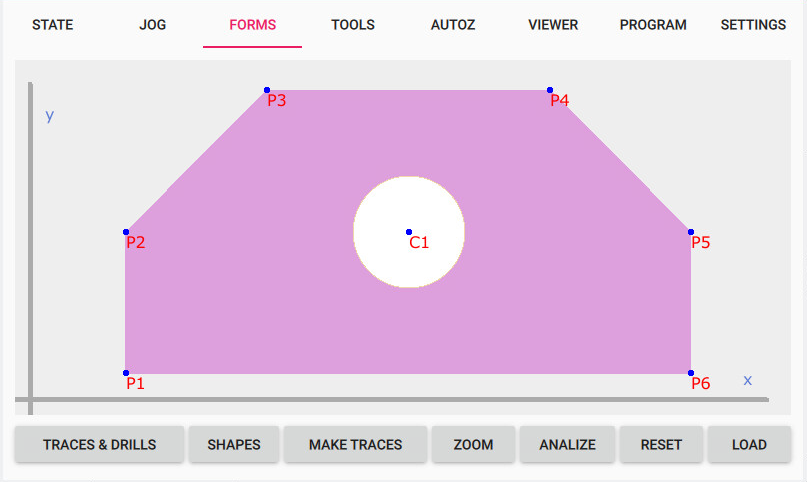
Task: Open the STATE tab
Action: coord(52,25)
